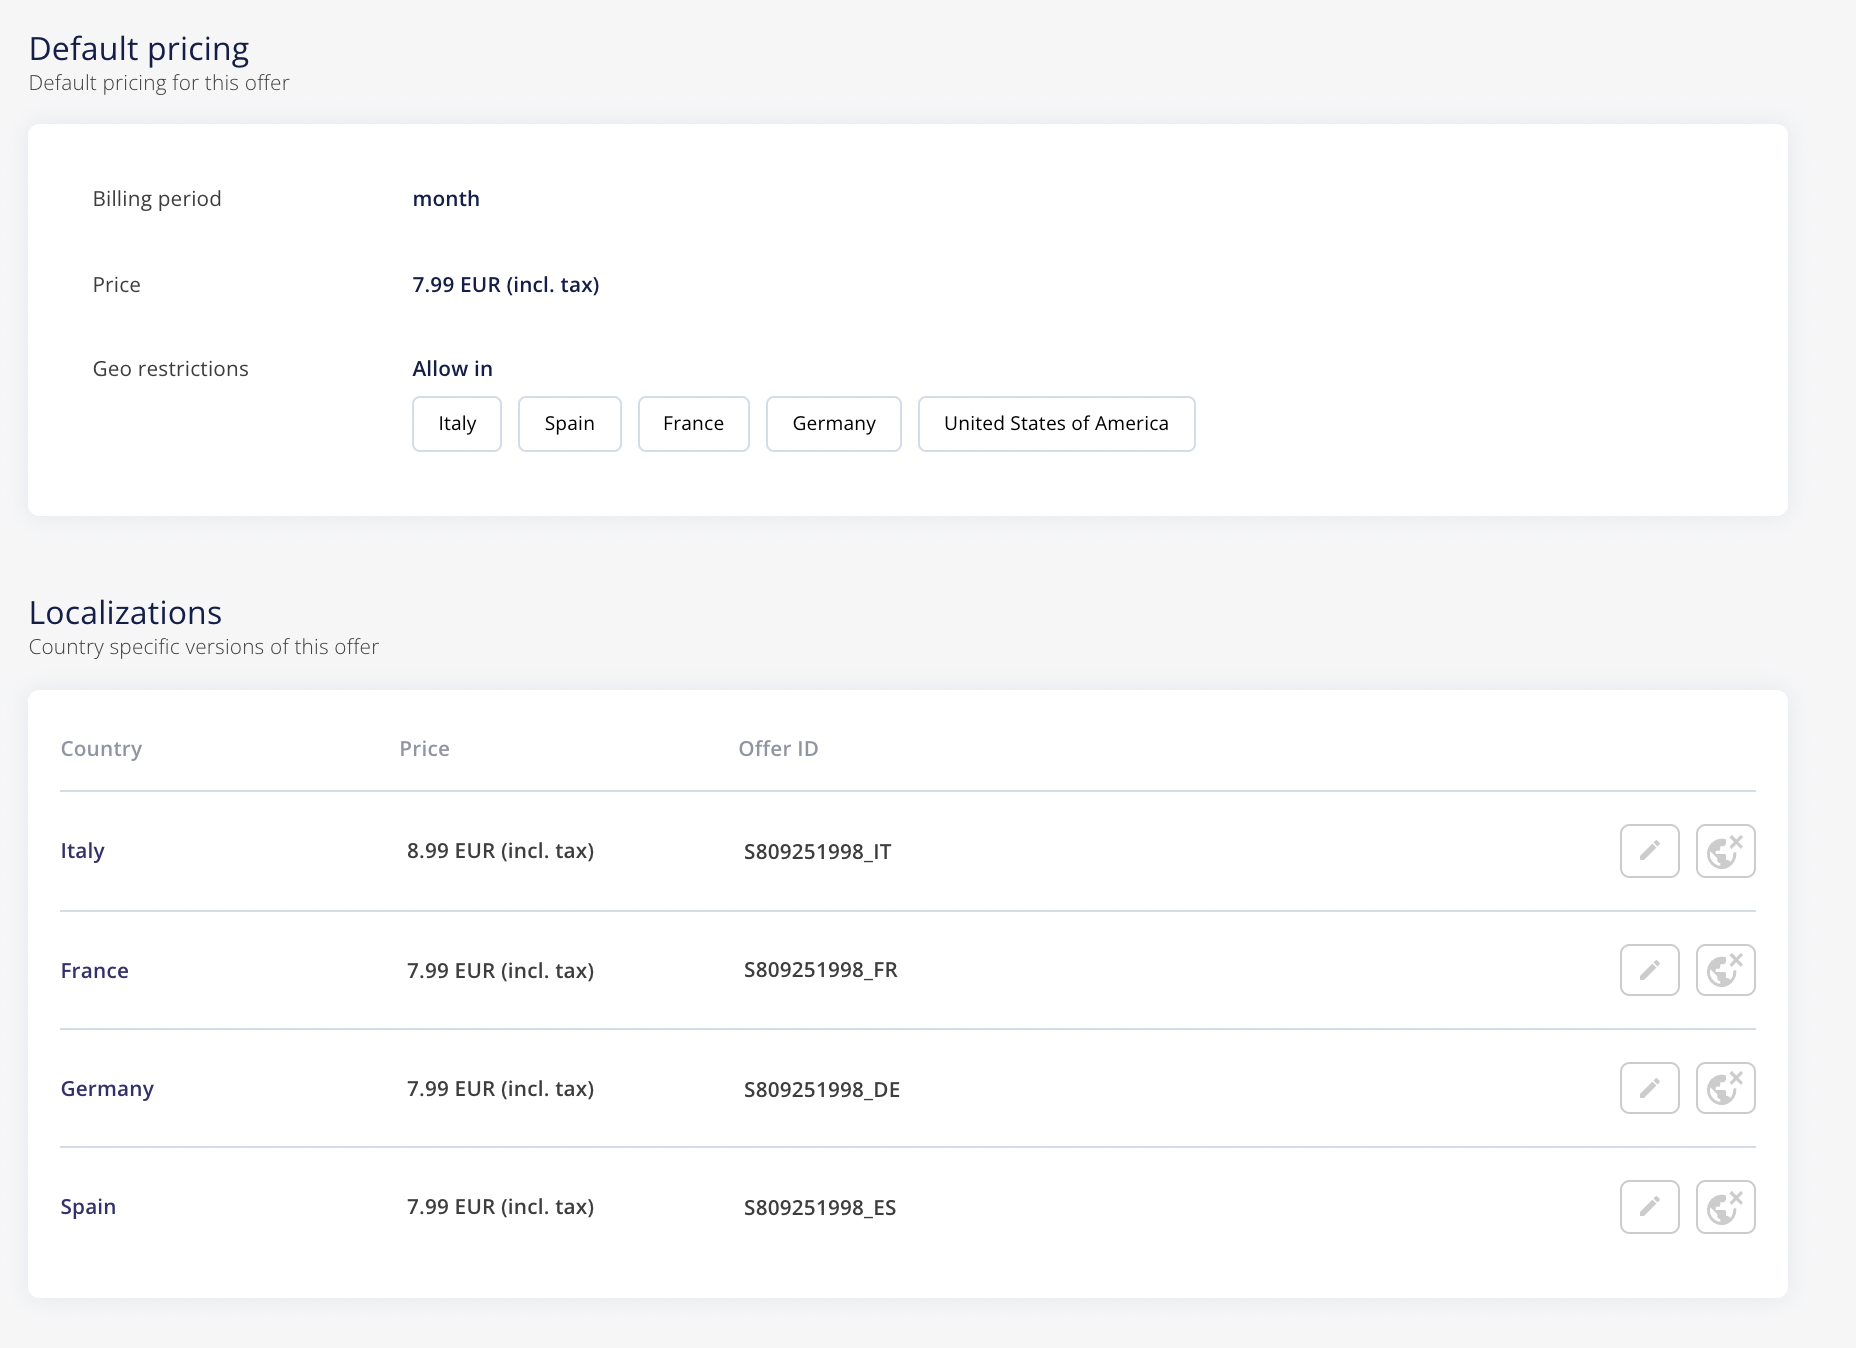
Task: Click the Geo restrictions label
Action: point(170,369)
